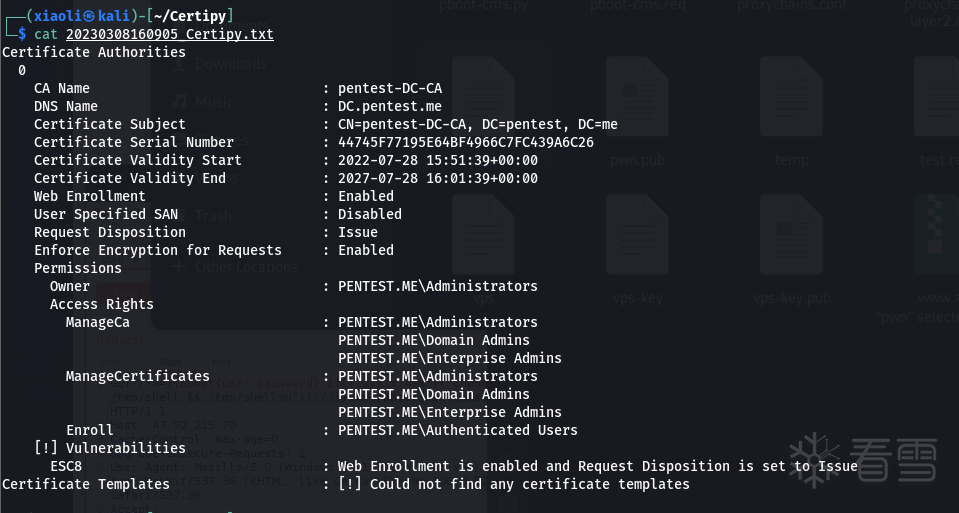Click the certificate serial number value
959x513 pixels.
465,142
